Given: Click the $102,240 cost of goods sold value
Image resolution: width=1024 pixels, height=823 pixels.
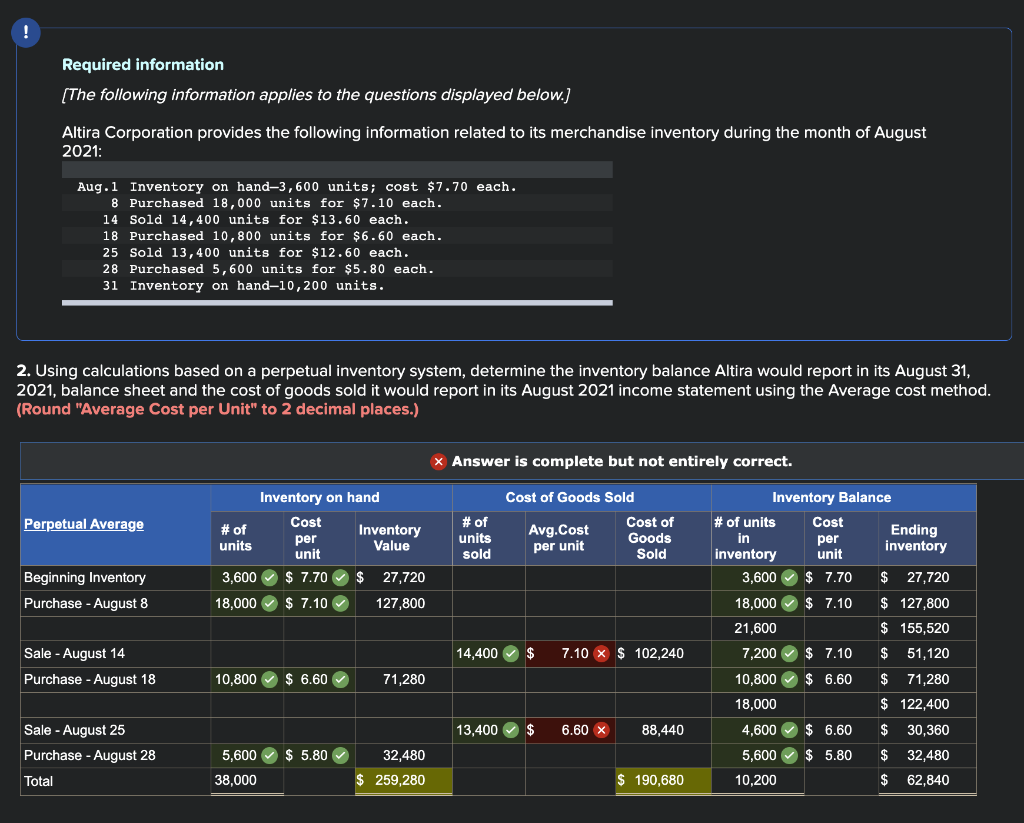Looking at the screenshot, I should tap(650, 654).
